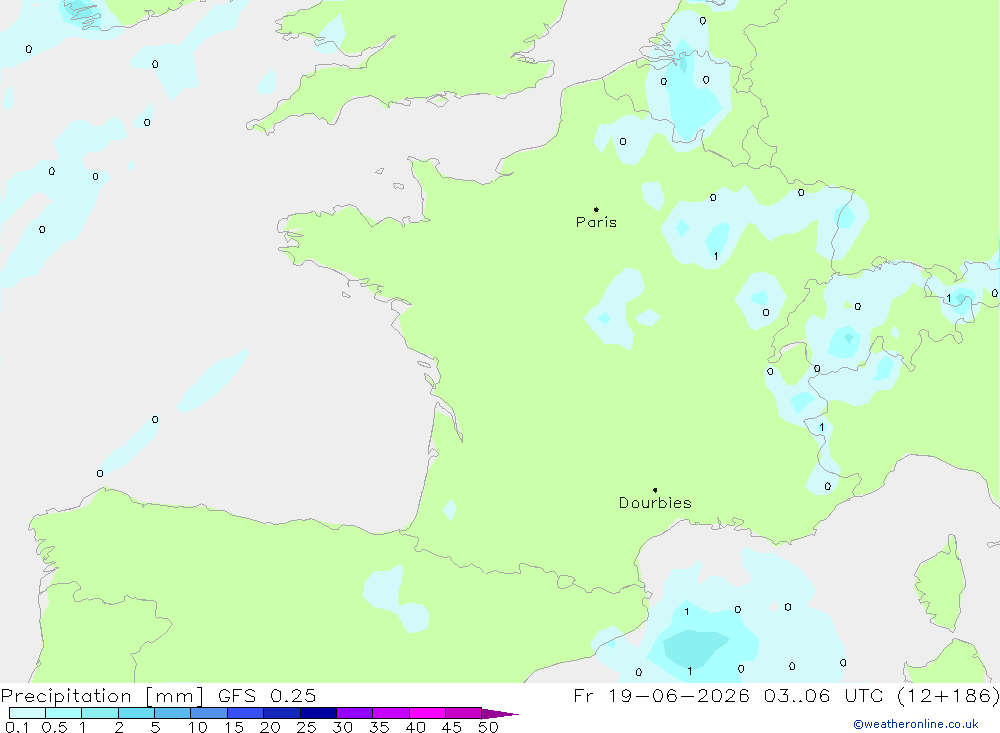Click the 'Fr 19-06-2026' date text

point(661,696)
